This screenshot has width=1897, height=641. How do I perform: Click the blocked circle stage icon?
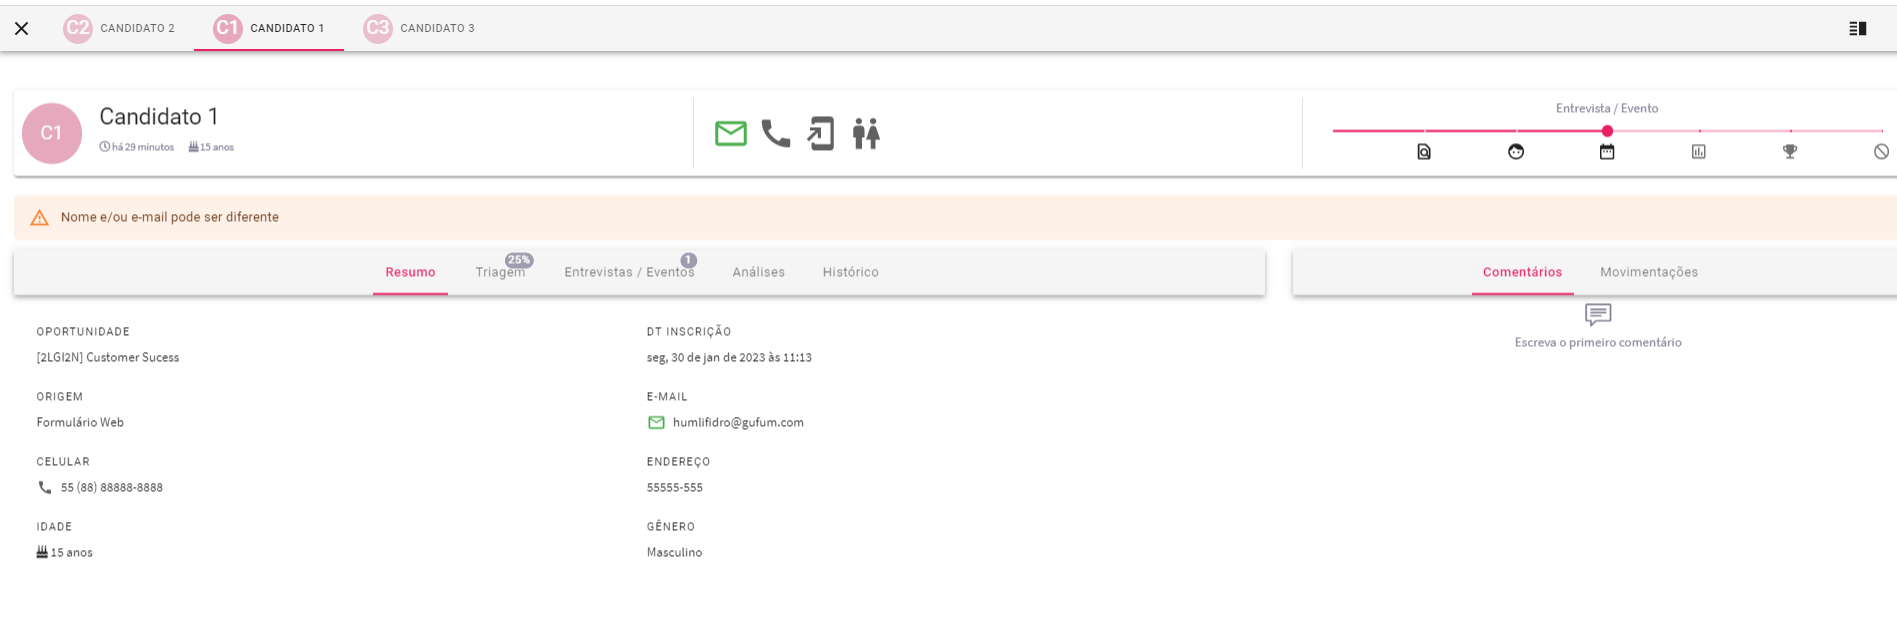pyautogui.click(x=1881, y=152)
